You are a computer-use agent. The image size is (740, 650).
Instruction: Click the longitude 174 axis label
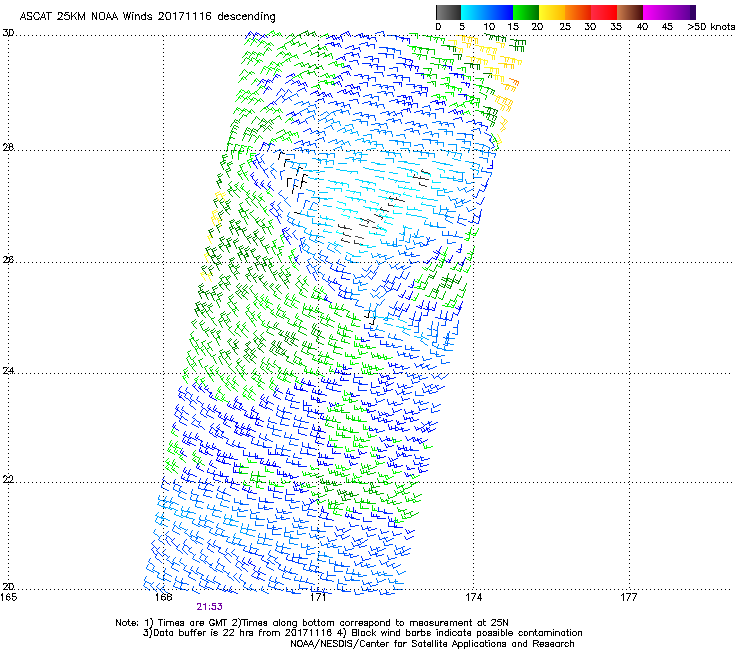tap(474, 597)
